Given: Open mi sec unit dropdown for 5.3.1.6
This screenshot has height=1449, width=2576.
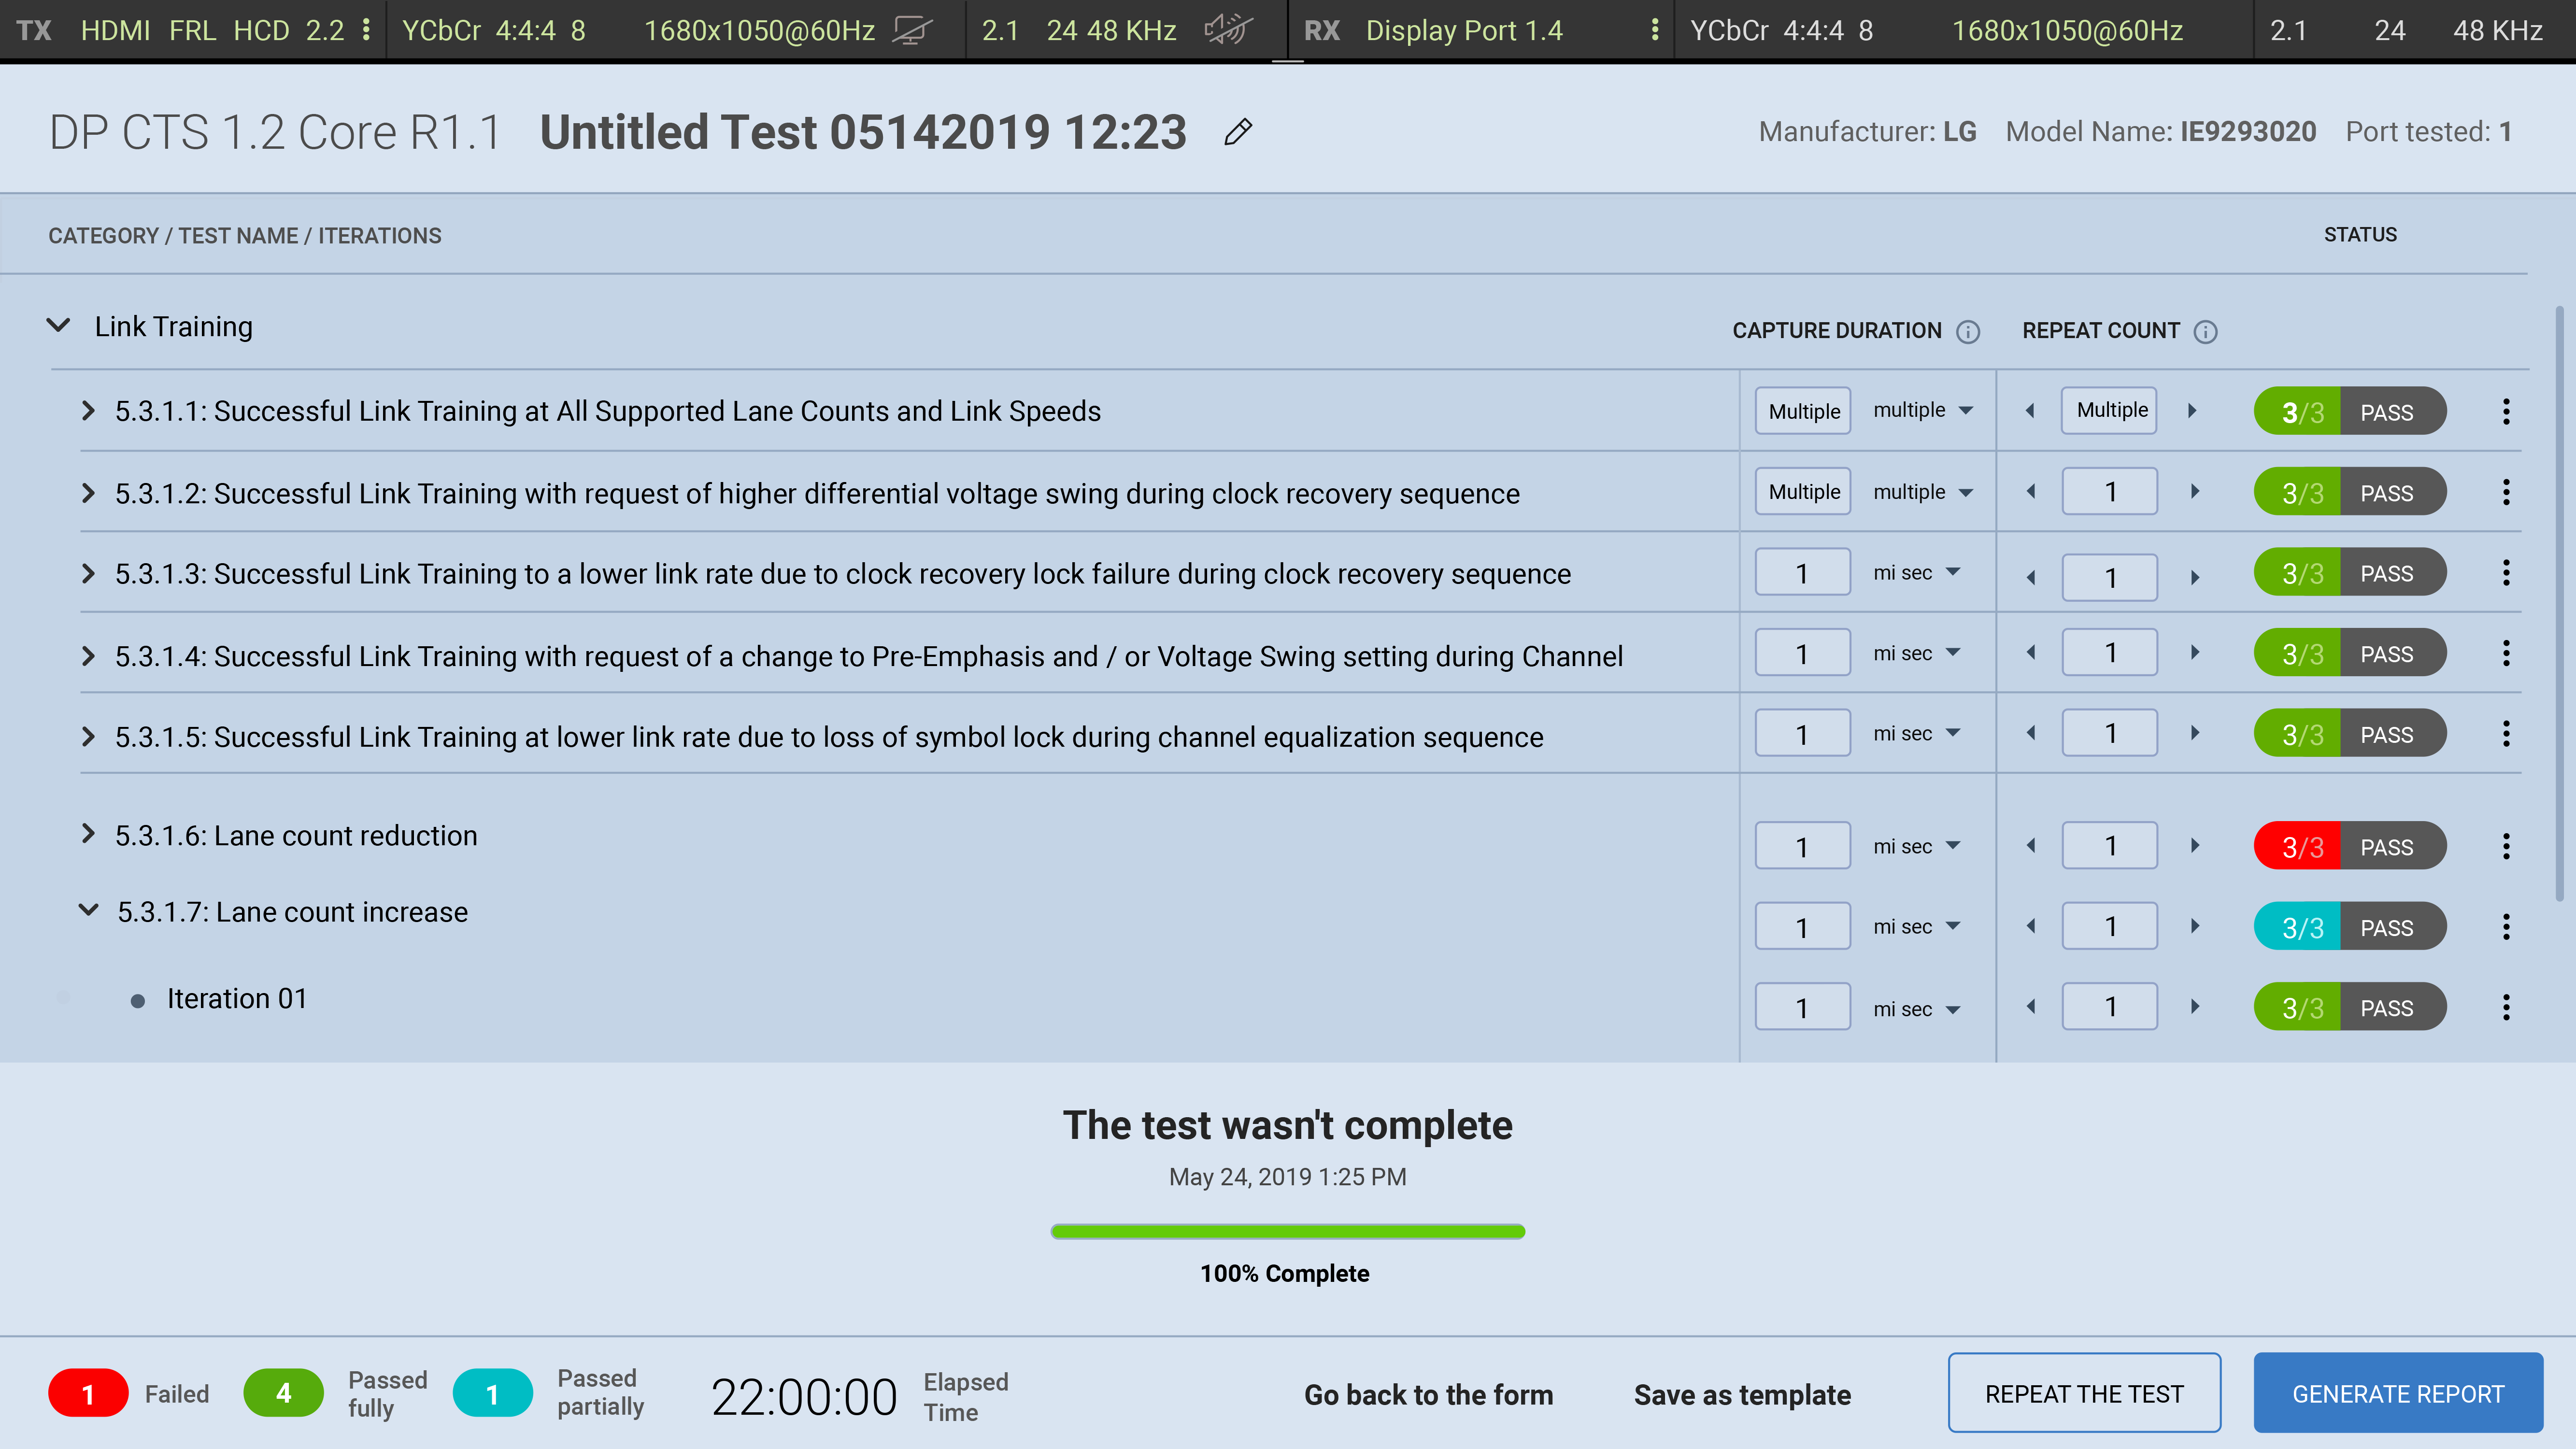Looking at the screenshot, I should (x=1916, y=846).
